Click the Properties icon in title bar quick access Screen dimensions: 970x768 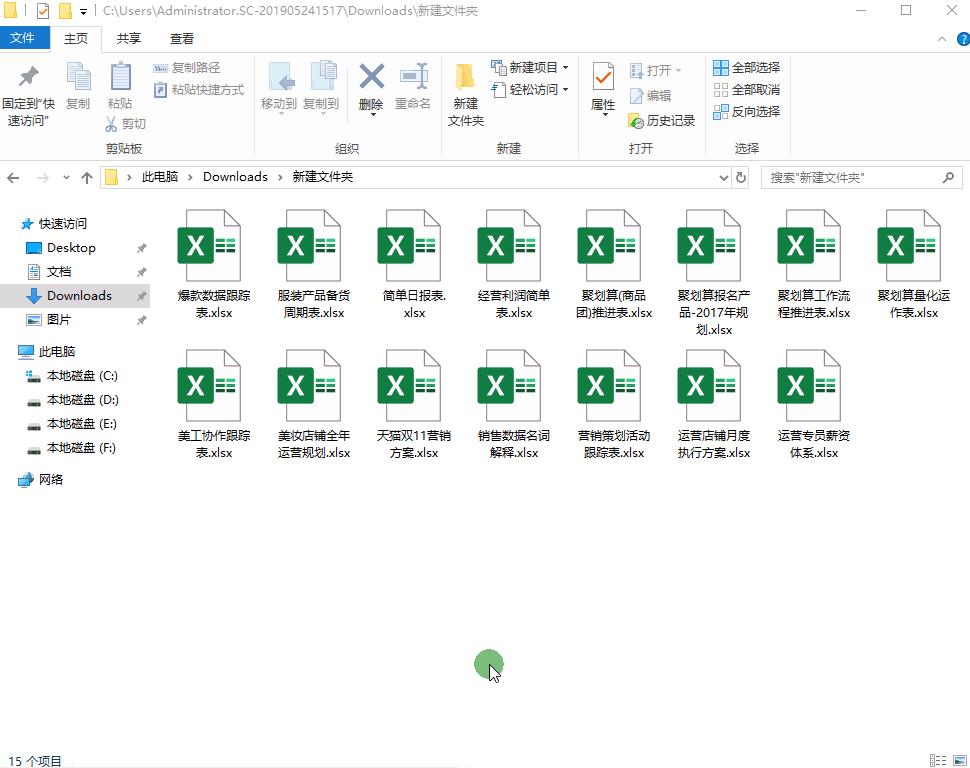click(x=43, y=11)
